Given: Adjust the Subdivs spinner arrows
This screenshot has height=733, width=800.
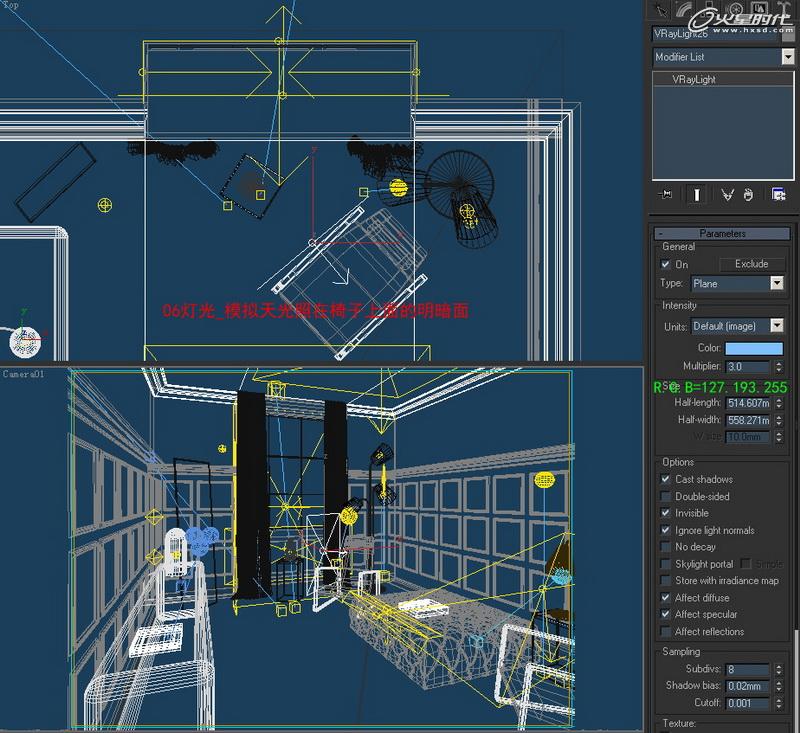Looking at the screenshot, I should (779, 669).
